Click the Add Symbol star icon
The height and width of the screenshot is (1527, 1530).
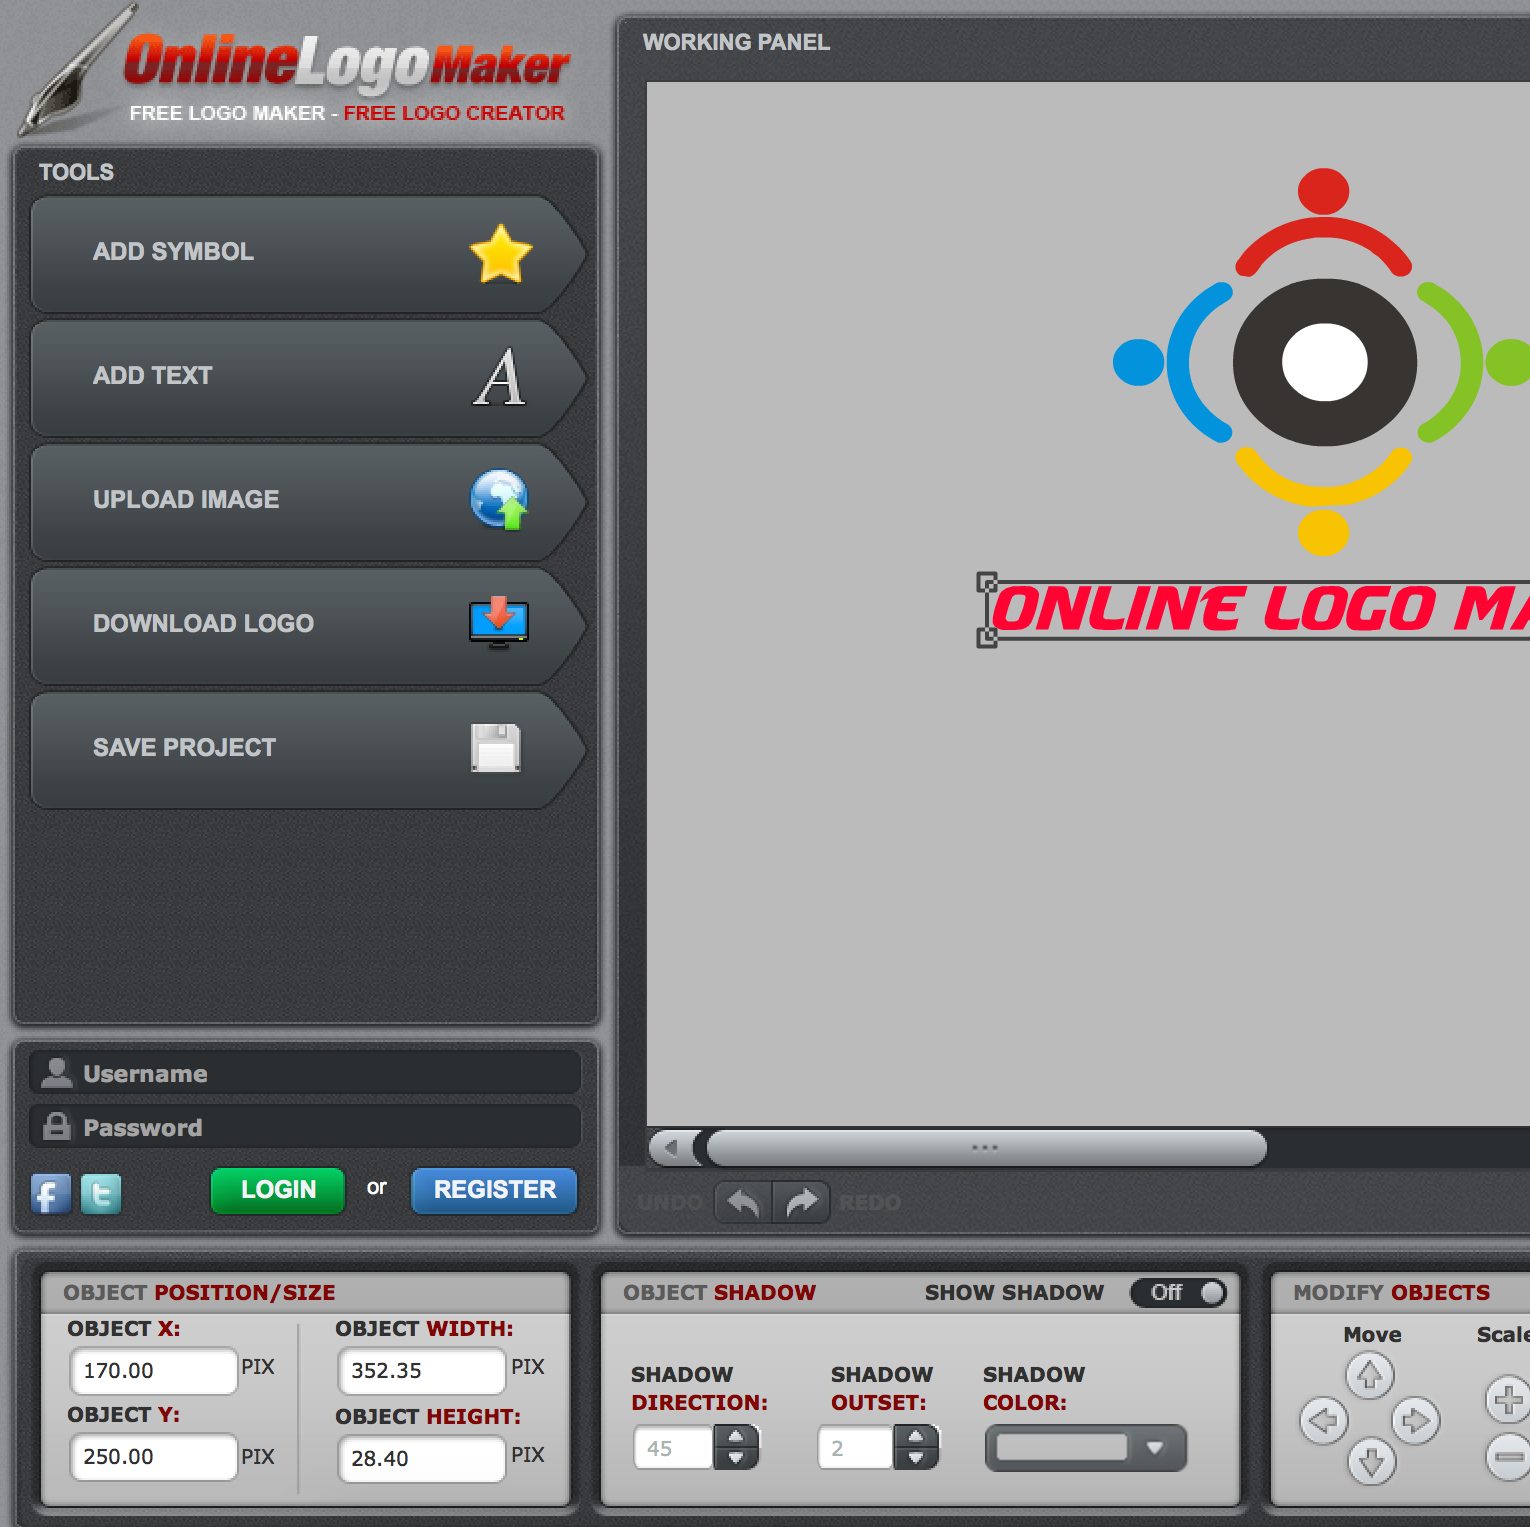pyautogui.click(x=500, y=253)
